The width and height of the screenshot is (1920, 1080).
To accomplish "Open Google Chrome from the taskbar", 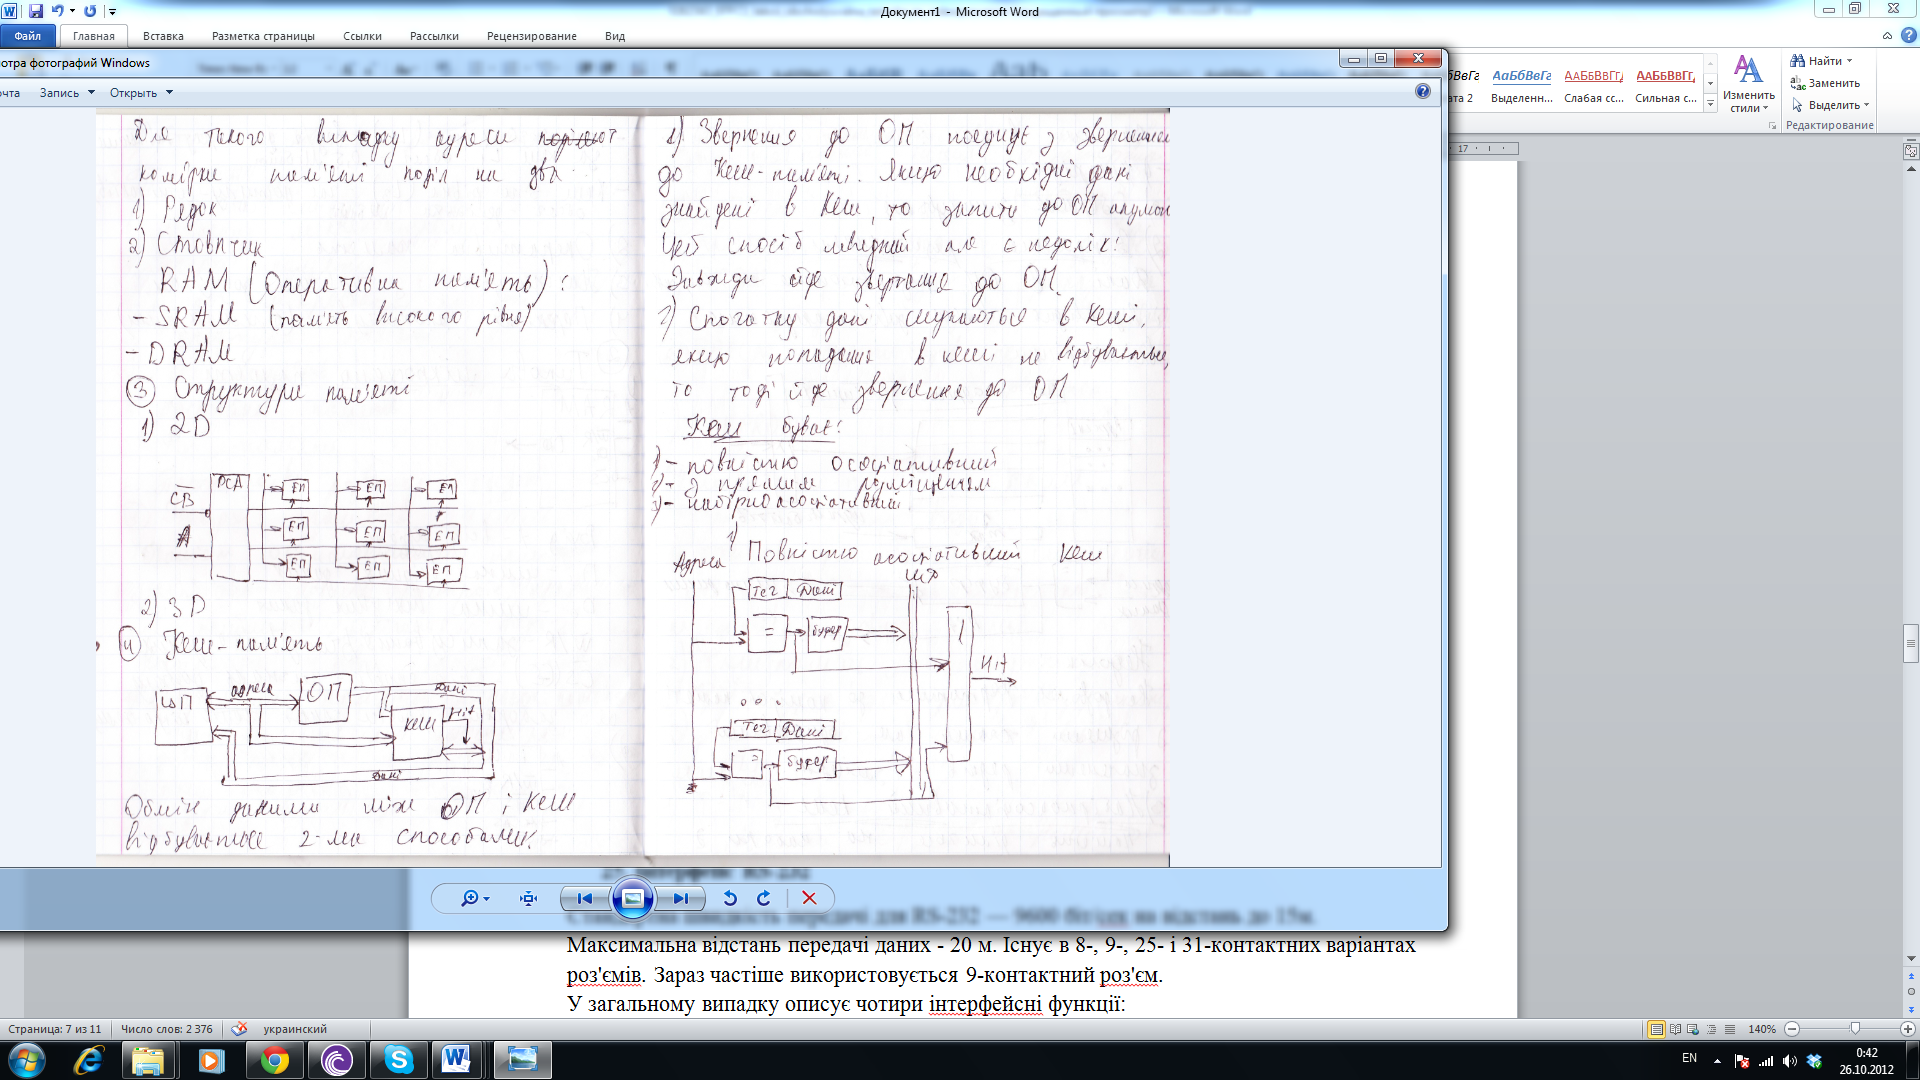I will (x=275, y=1060).
